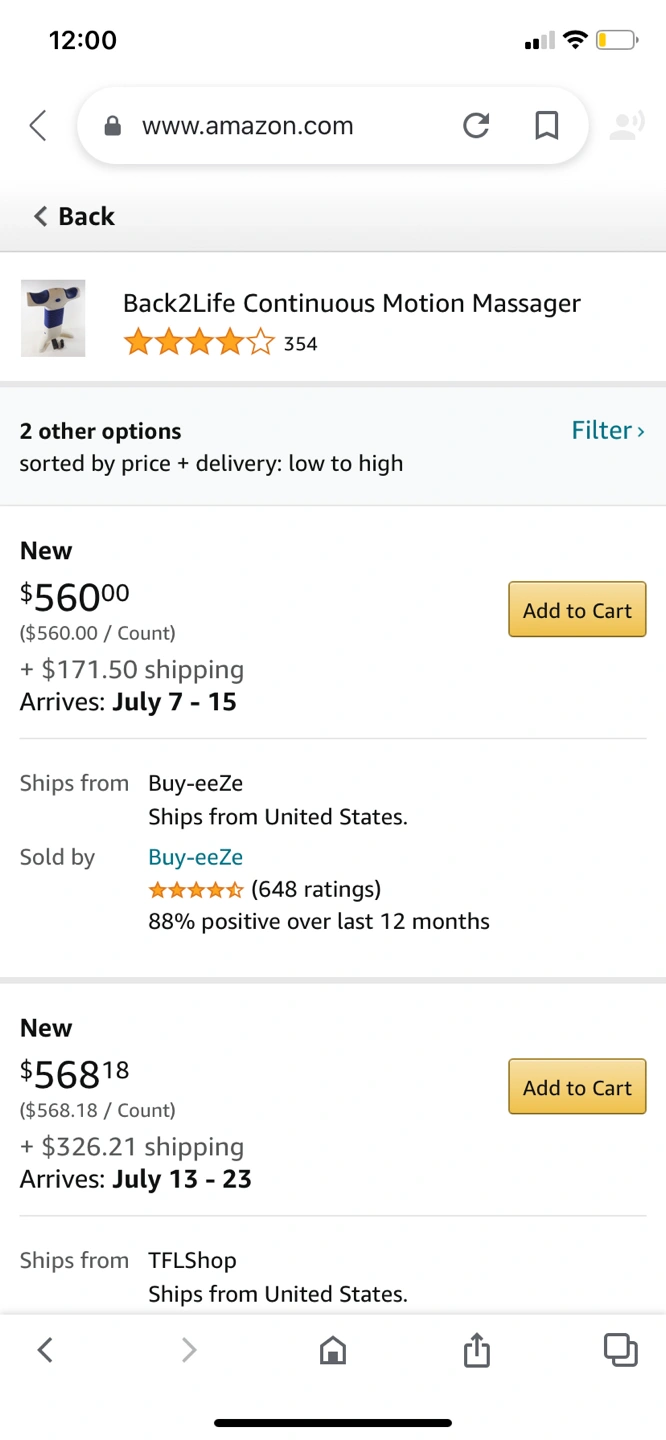This screenshot has height=1440, width=666.
Task: Open the Filter options
Action: click(607, 431)
